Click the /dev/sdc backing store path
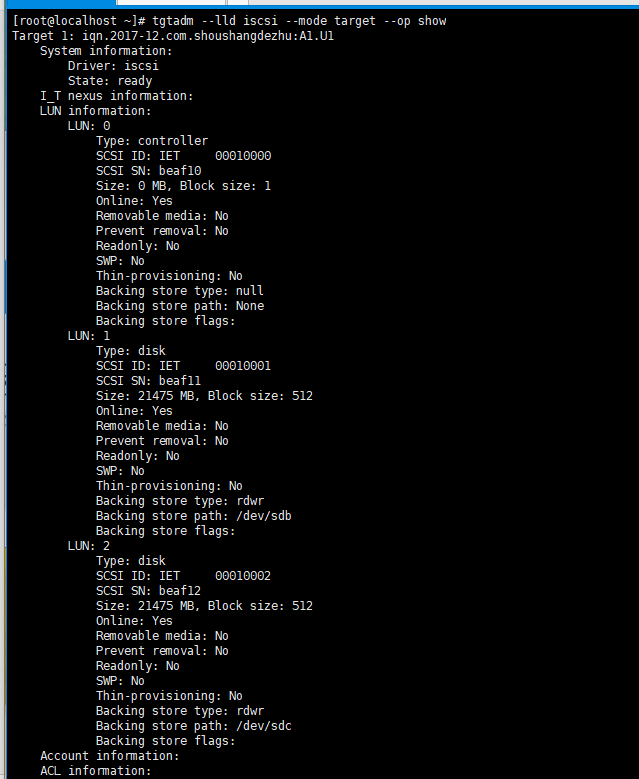Image resolution: width=639 pixels, height=779 pixels. tap(264, 726)
